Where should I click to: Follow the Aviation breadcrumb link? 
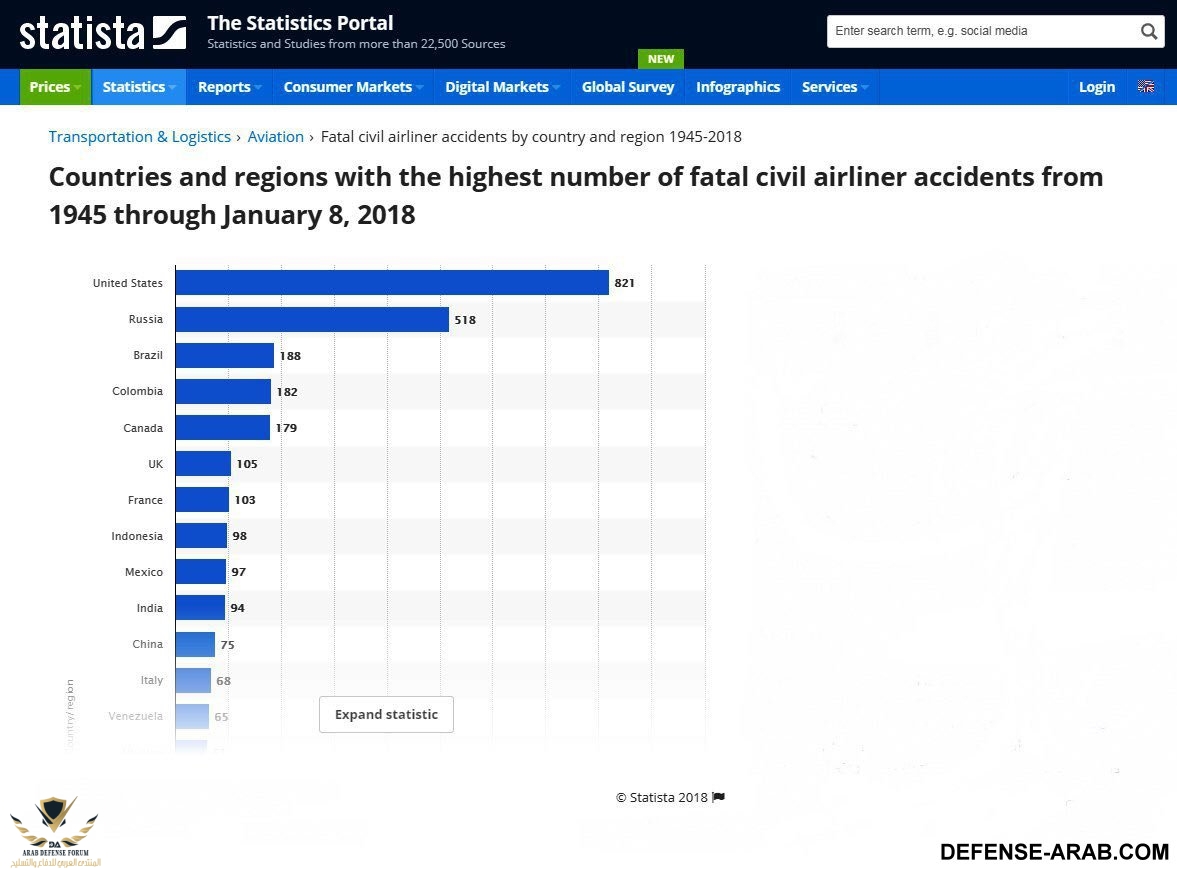coord(275,137)
